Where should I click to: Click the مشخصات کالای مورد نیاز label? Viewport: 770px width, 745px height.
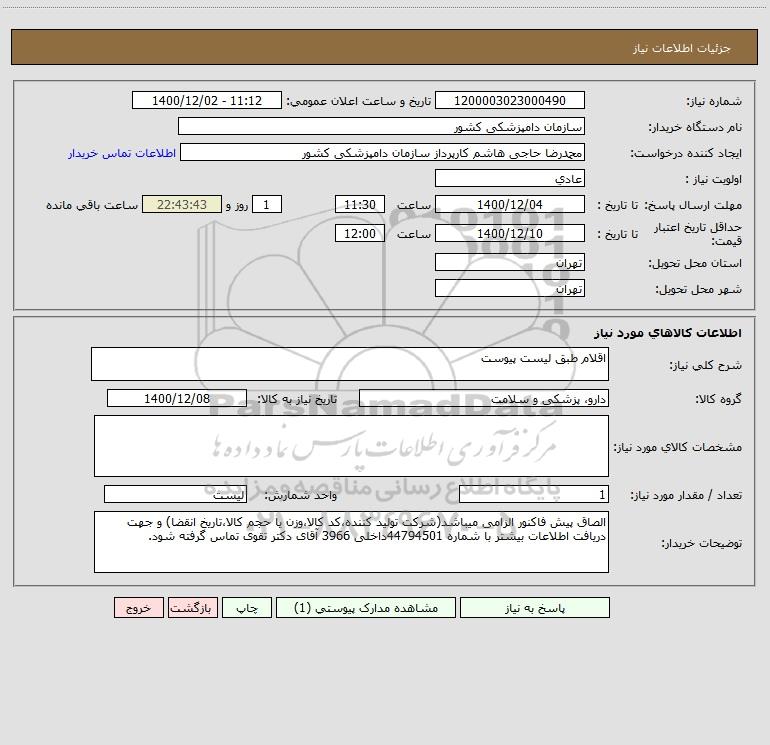678,447
